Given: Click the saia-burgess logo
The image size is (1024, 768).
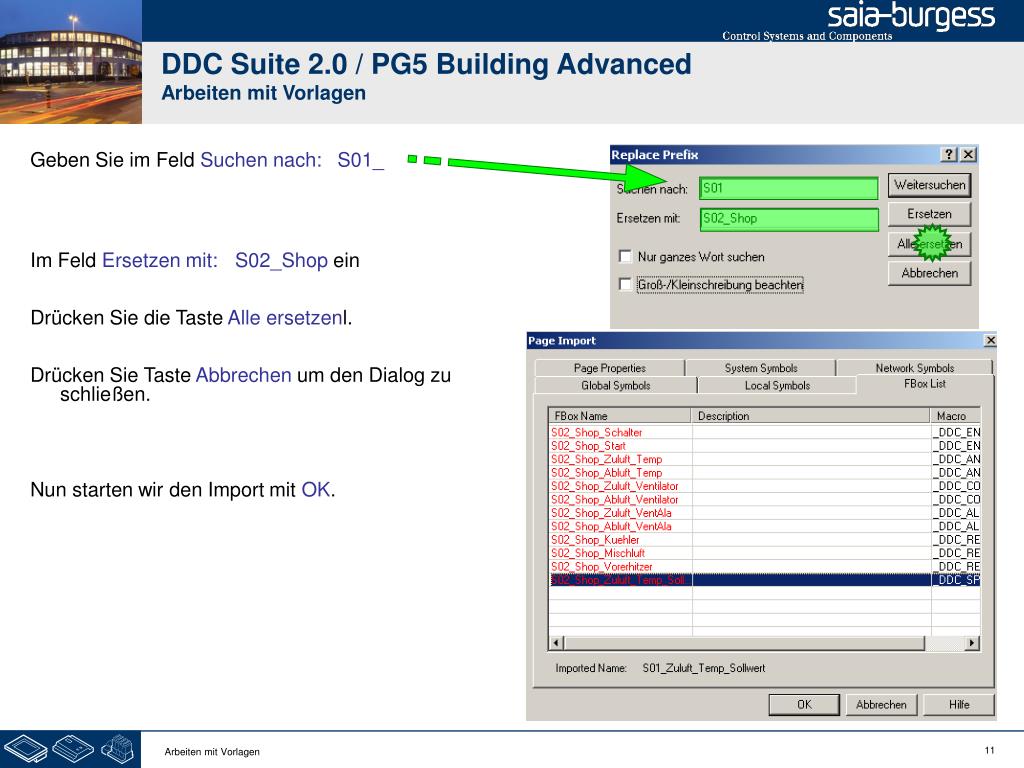Looking at the screenshot, I should click(911, 17).
